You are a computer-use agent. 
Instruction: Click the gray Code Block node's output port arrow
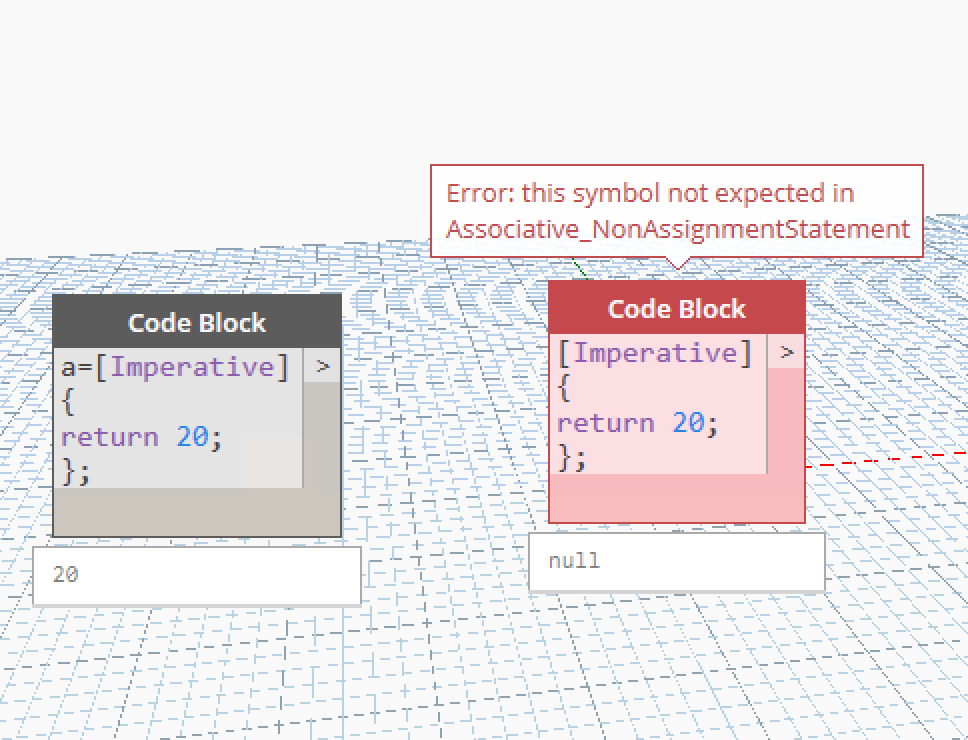click(322, 366)
